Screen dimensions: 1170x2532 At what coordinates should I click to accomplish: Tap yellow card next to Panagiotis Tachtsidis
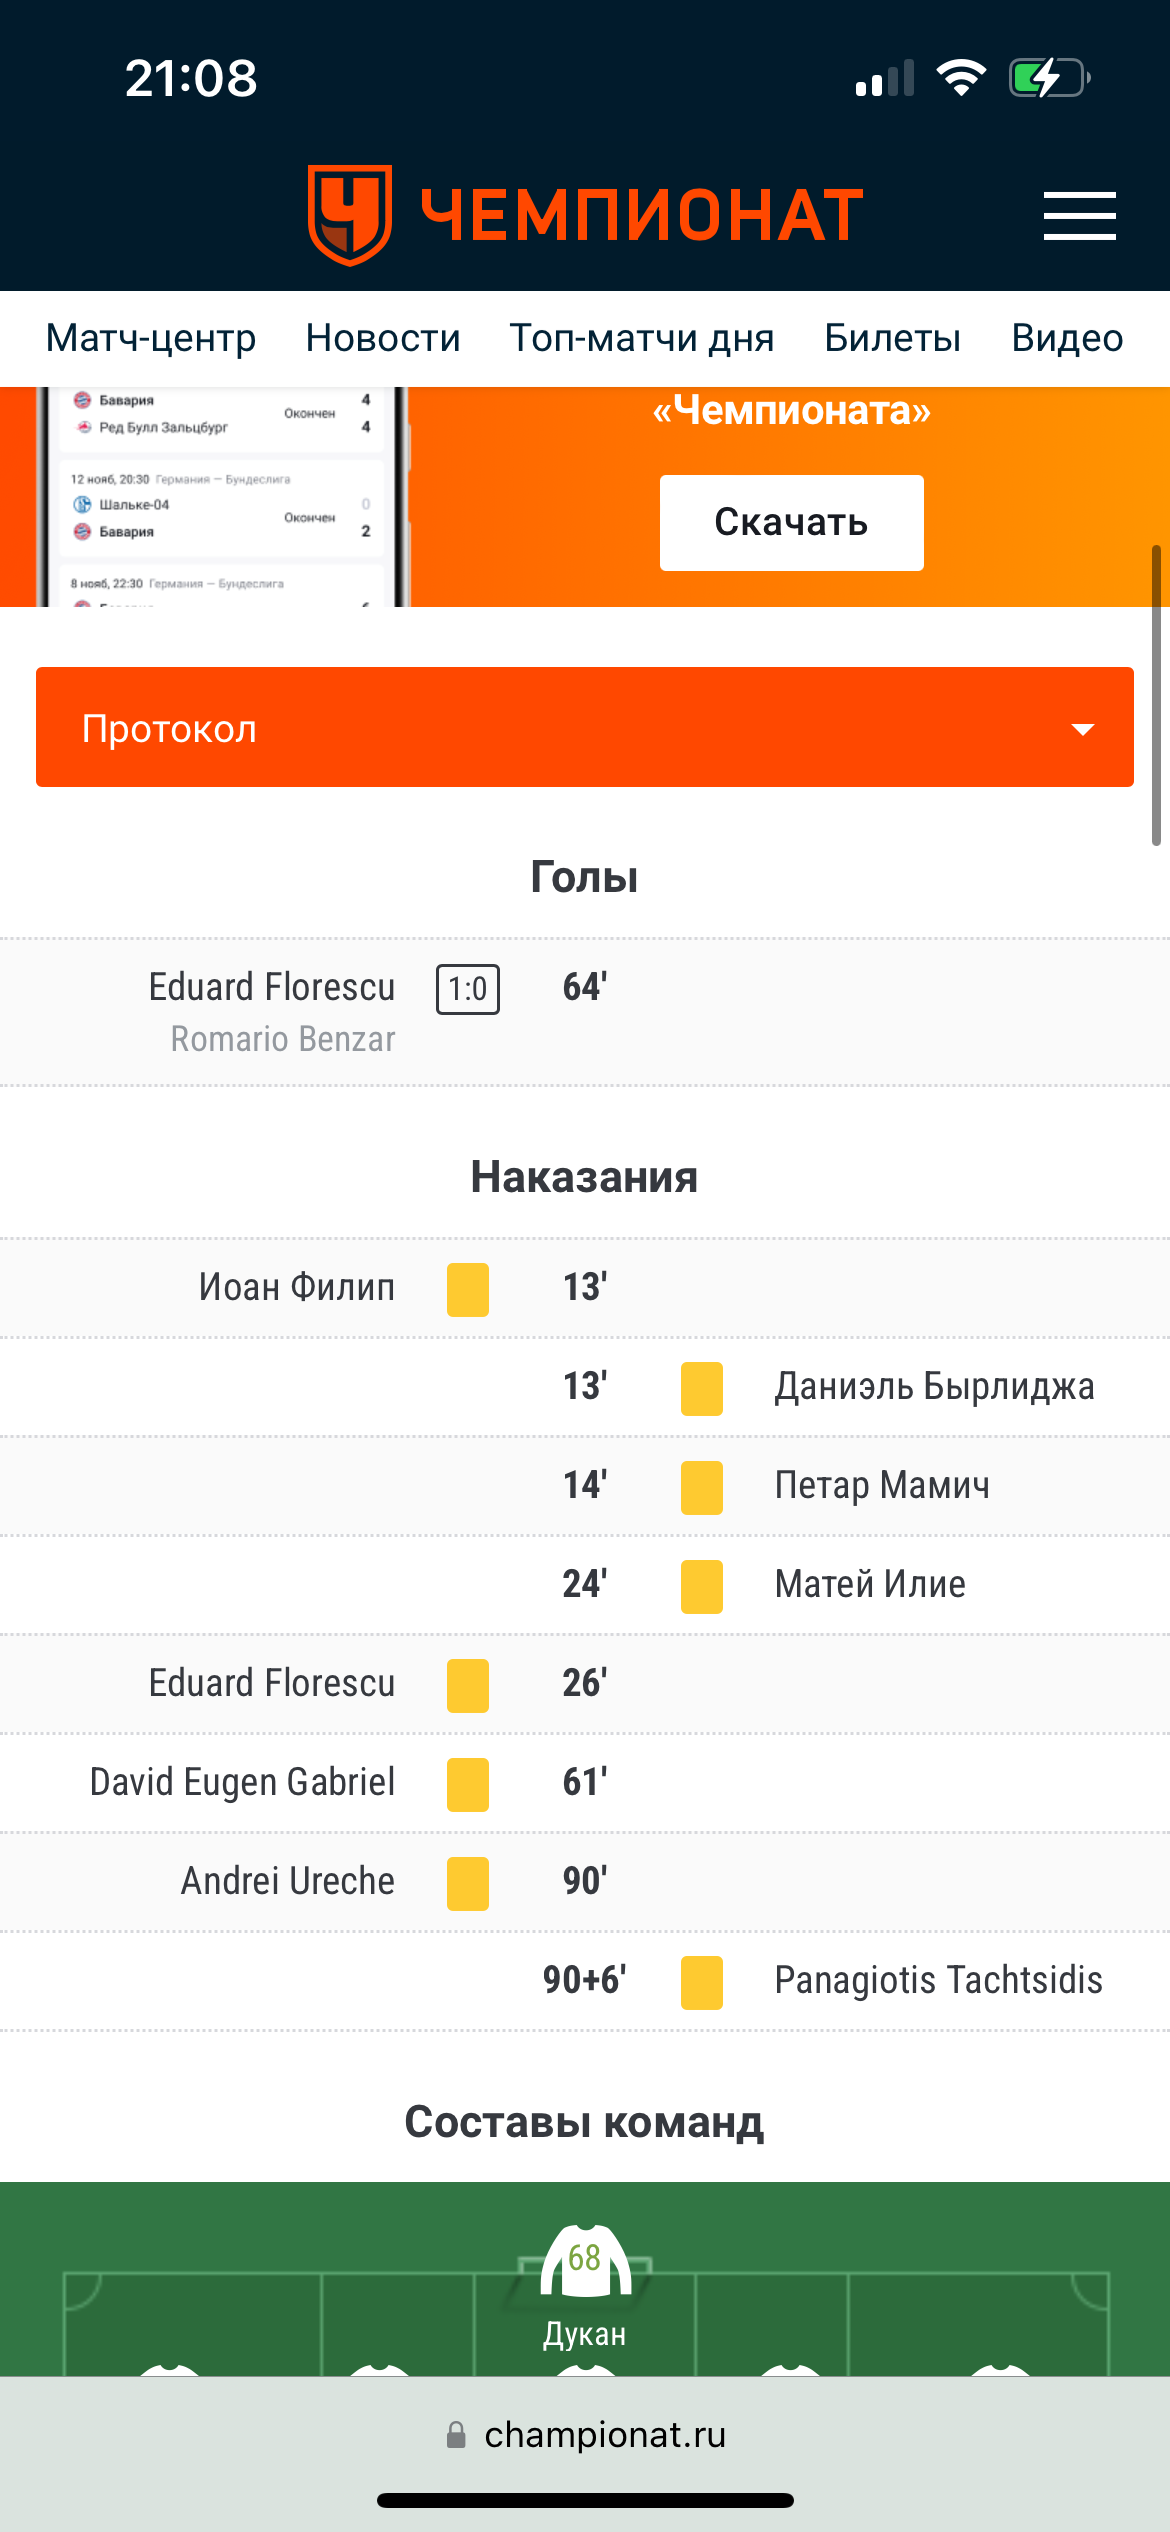(701, 1982)
